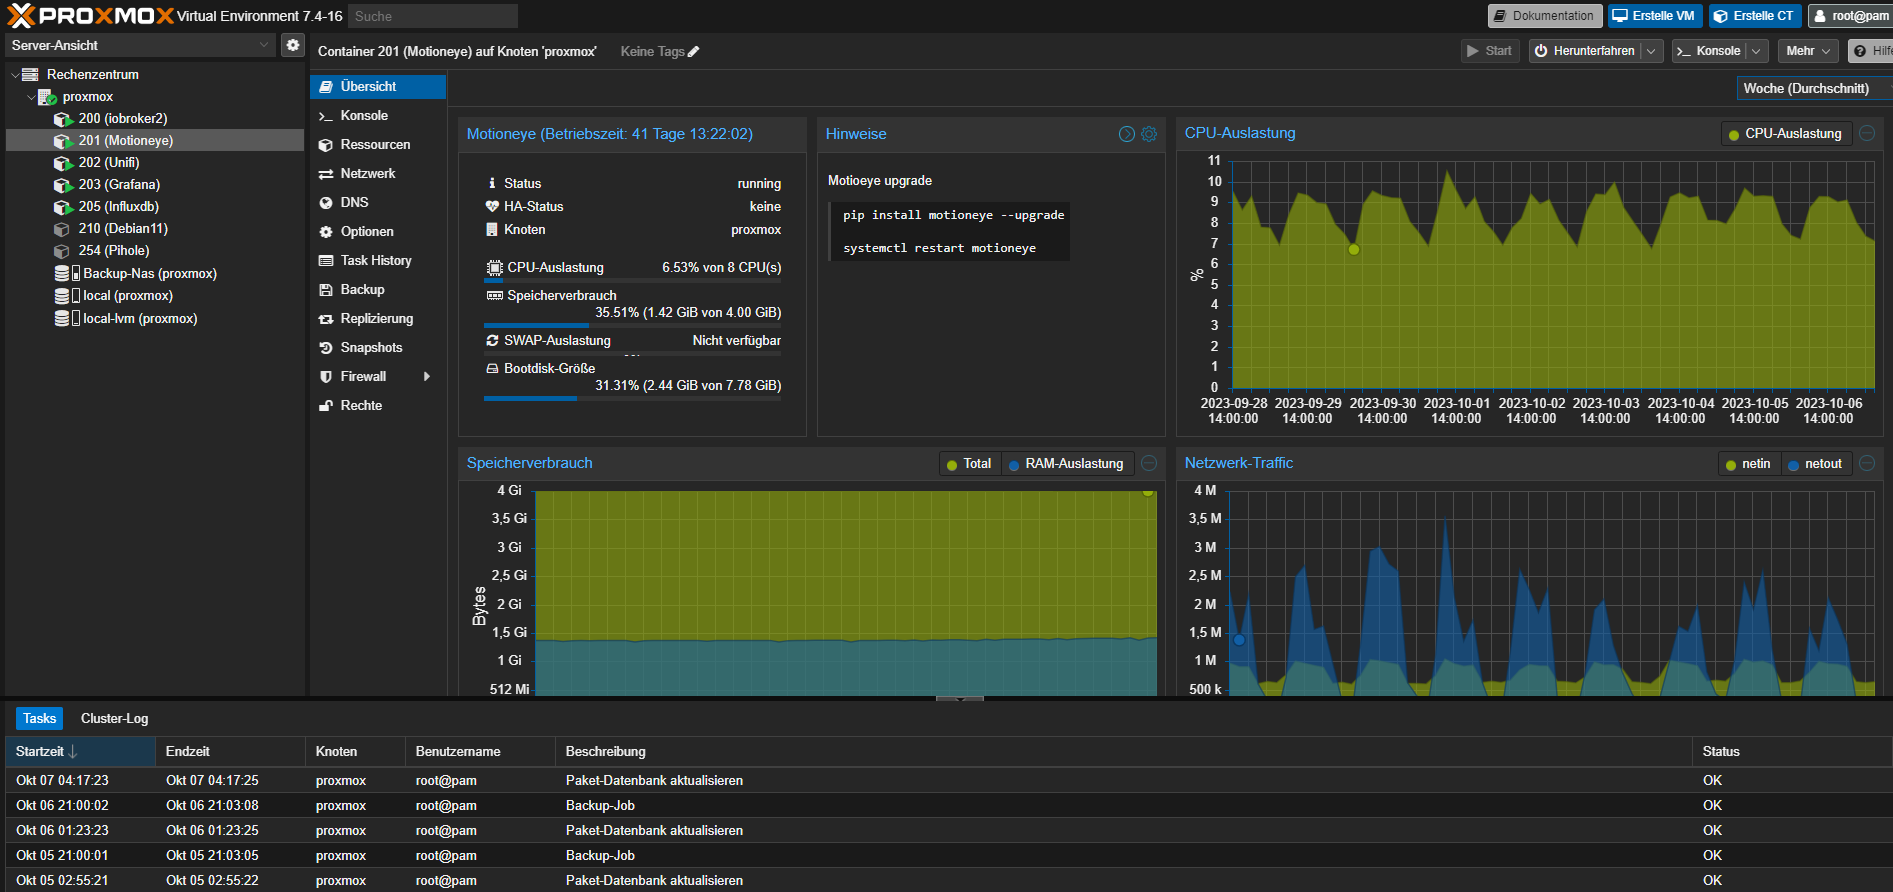Toggle the Total series in memory chart
This screenshot has width=1893, height=892.
pos(967,464)
